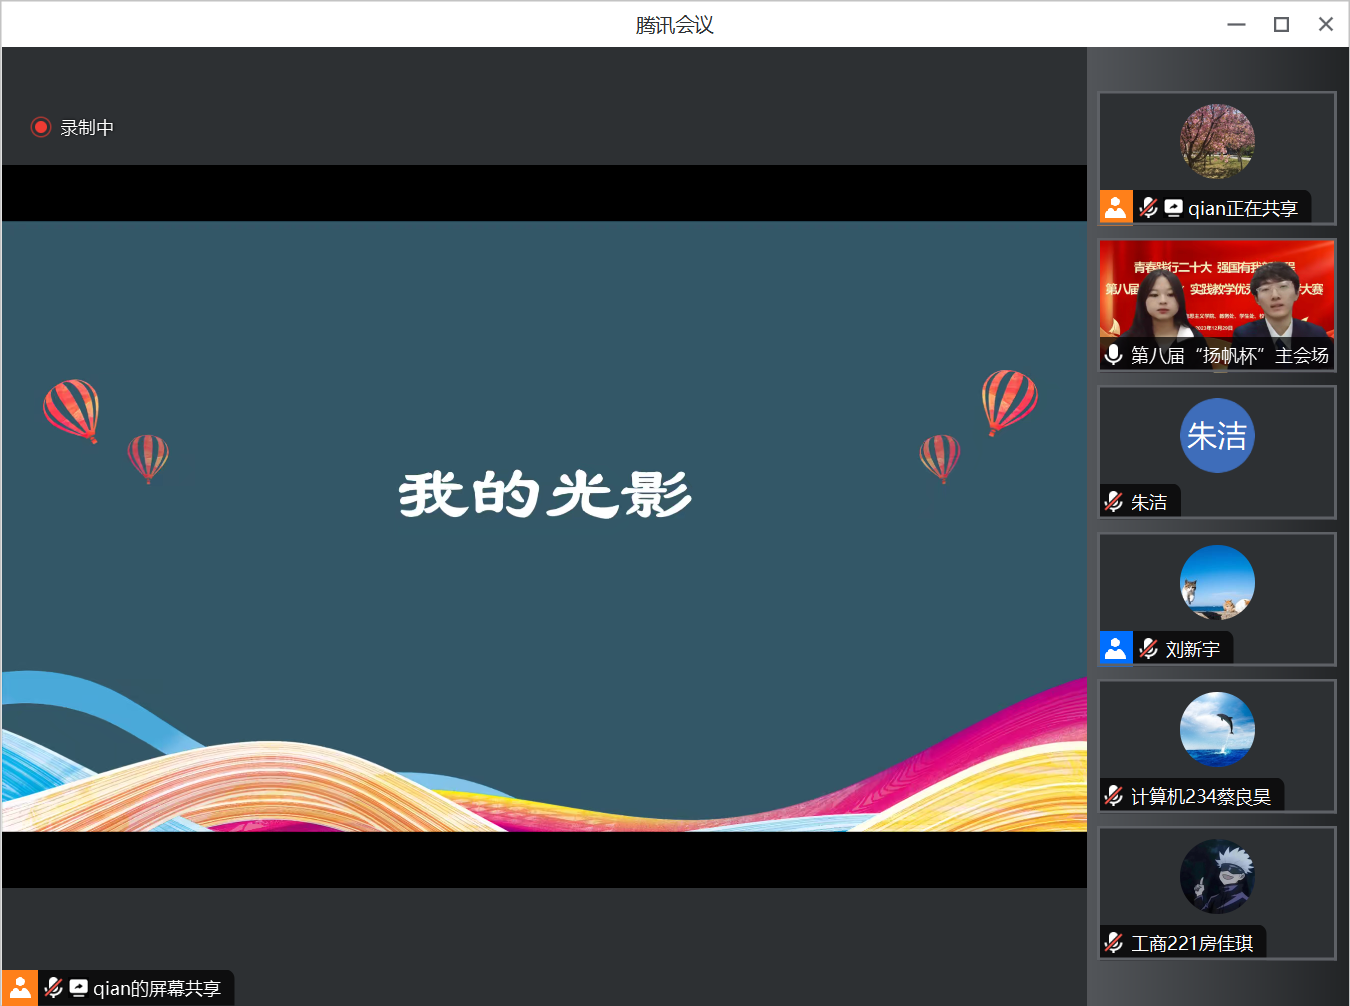Click the orange host icon on qian's tile
The width and height of the screenshot is (1350, 1006).
1116,206
